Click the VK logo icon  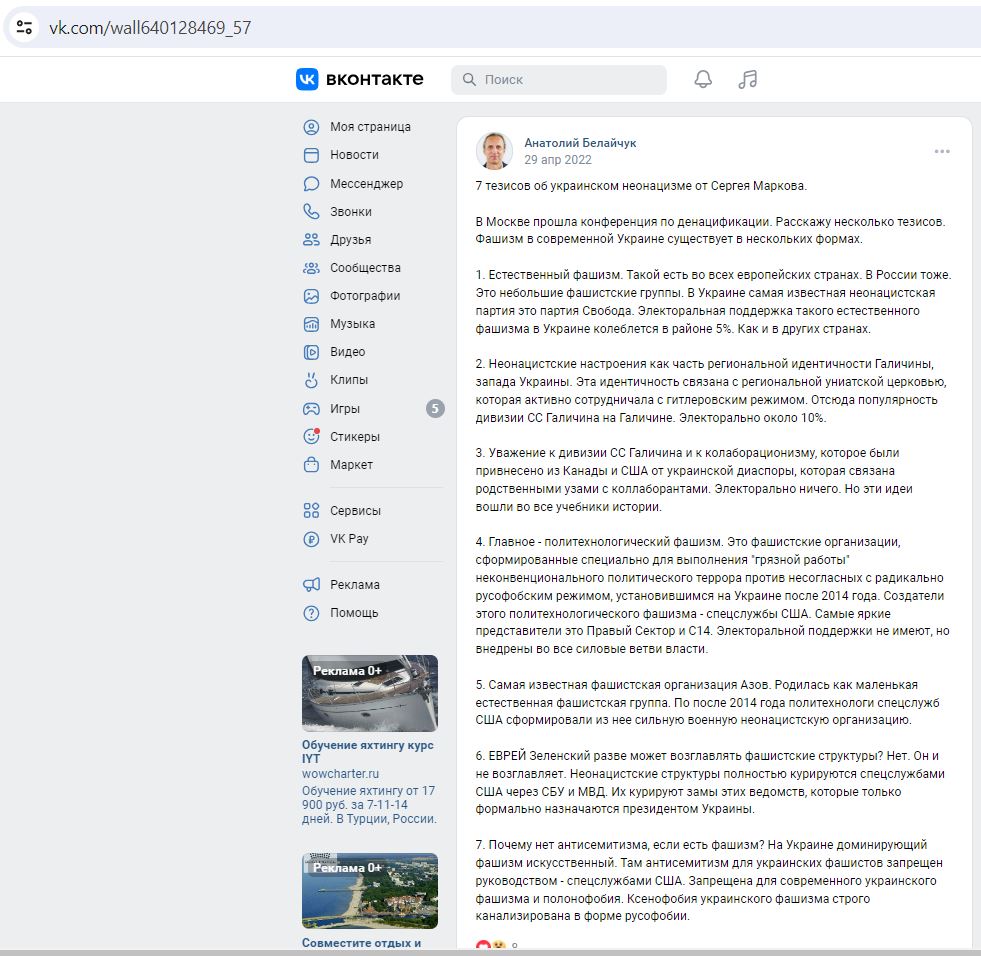(x=307, y=79)
